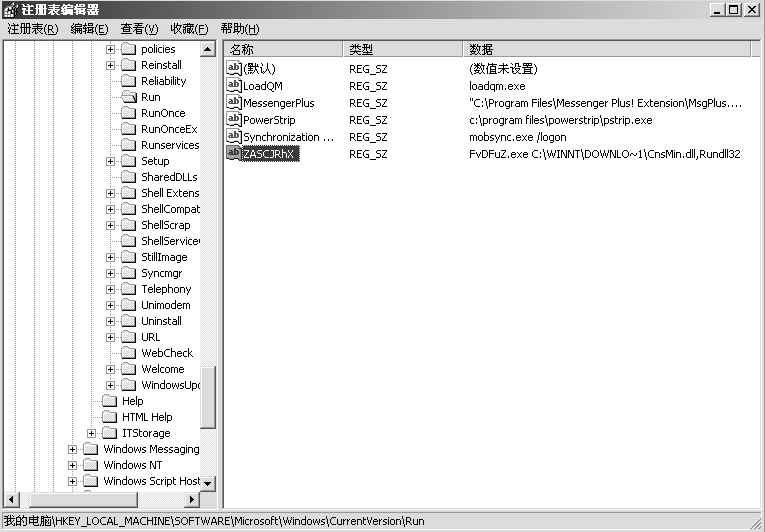Click the PowerStrip string value icon
The image size is (765, 532).
pyautogui.click(x=234, y=120)
